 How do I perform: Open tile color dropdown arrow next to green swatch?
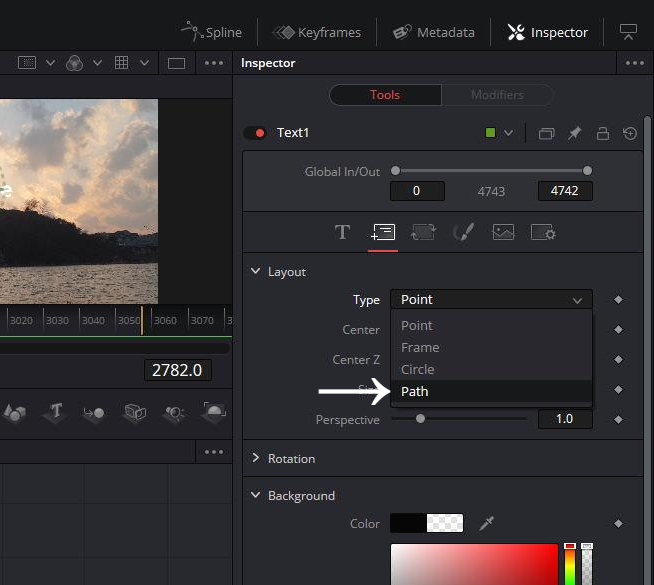(x=508, y=133)
